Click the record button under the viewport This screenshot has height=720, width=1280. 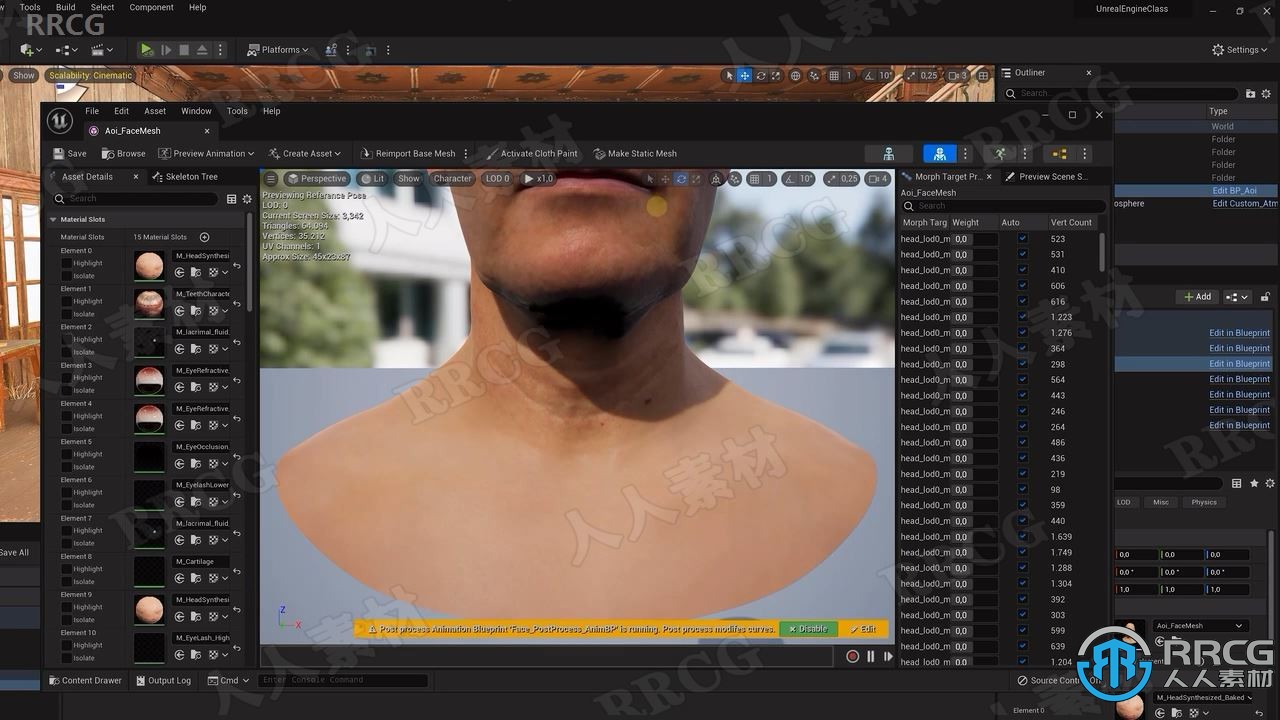tap(852, 656)
